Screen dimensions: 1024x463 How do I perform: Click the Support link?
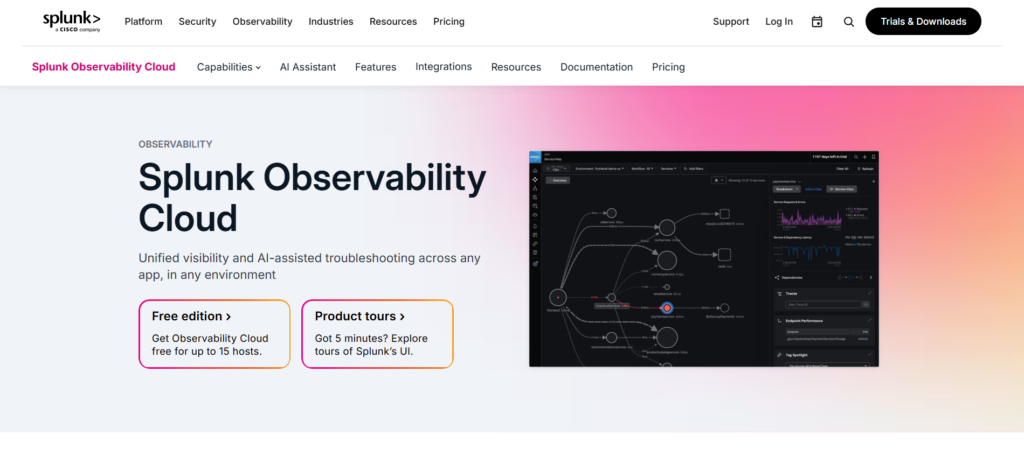(x=731, y=22)
